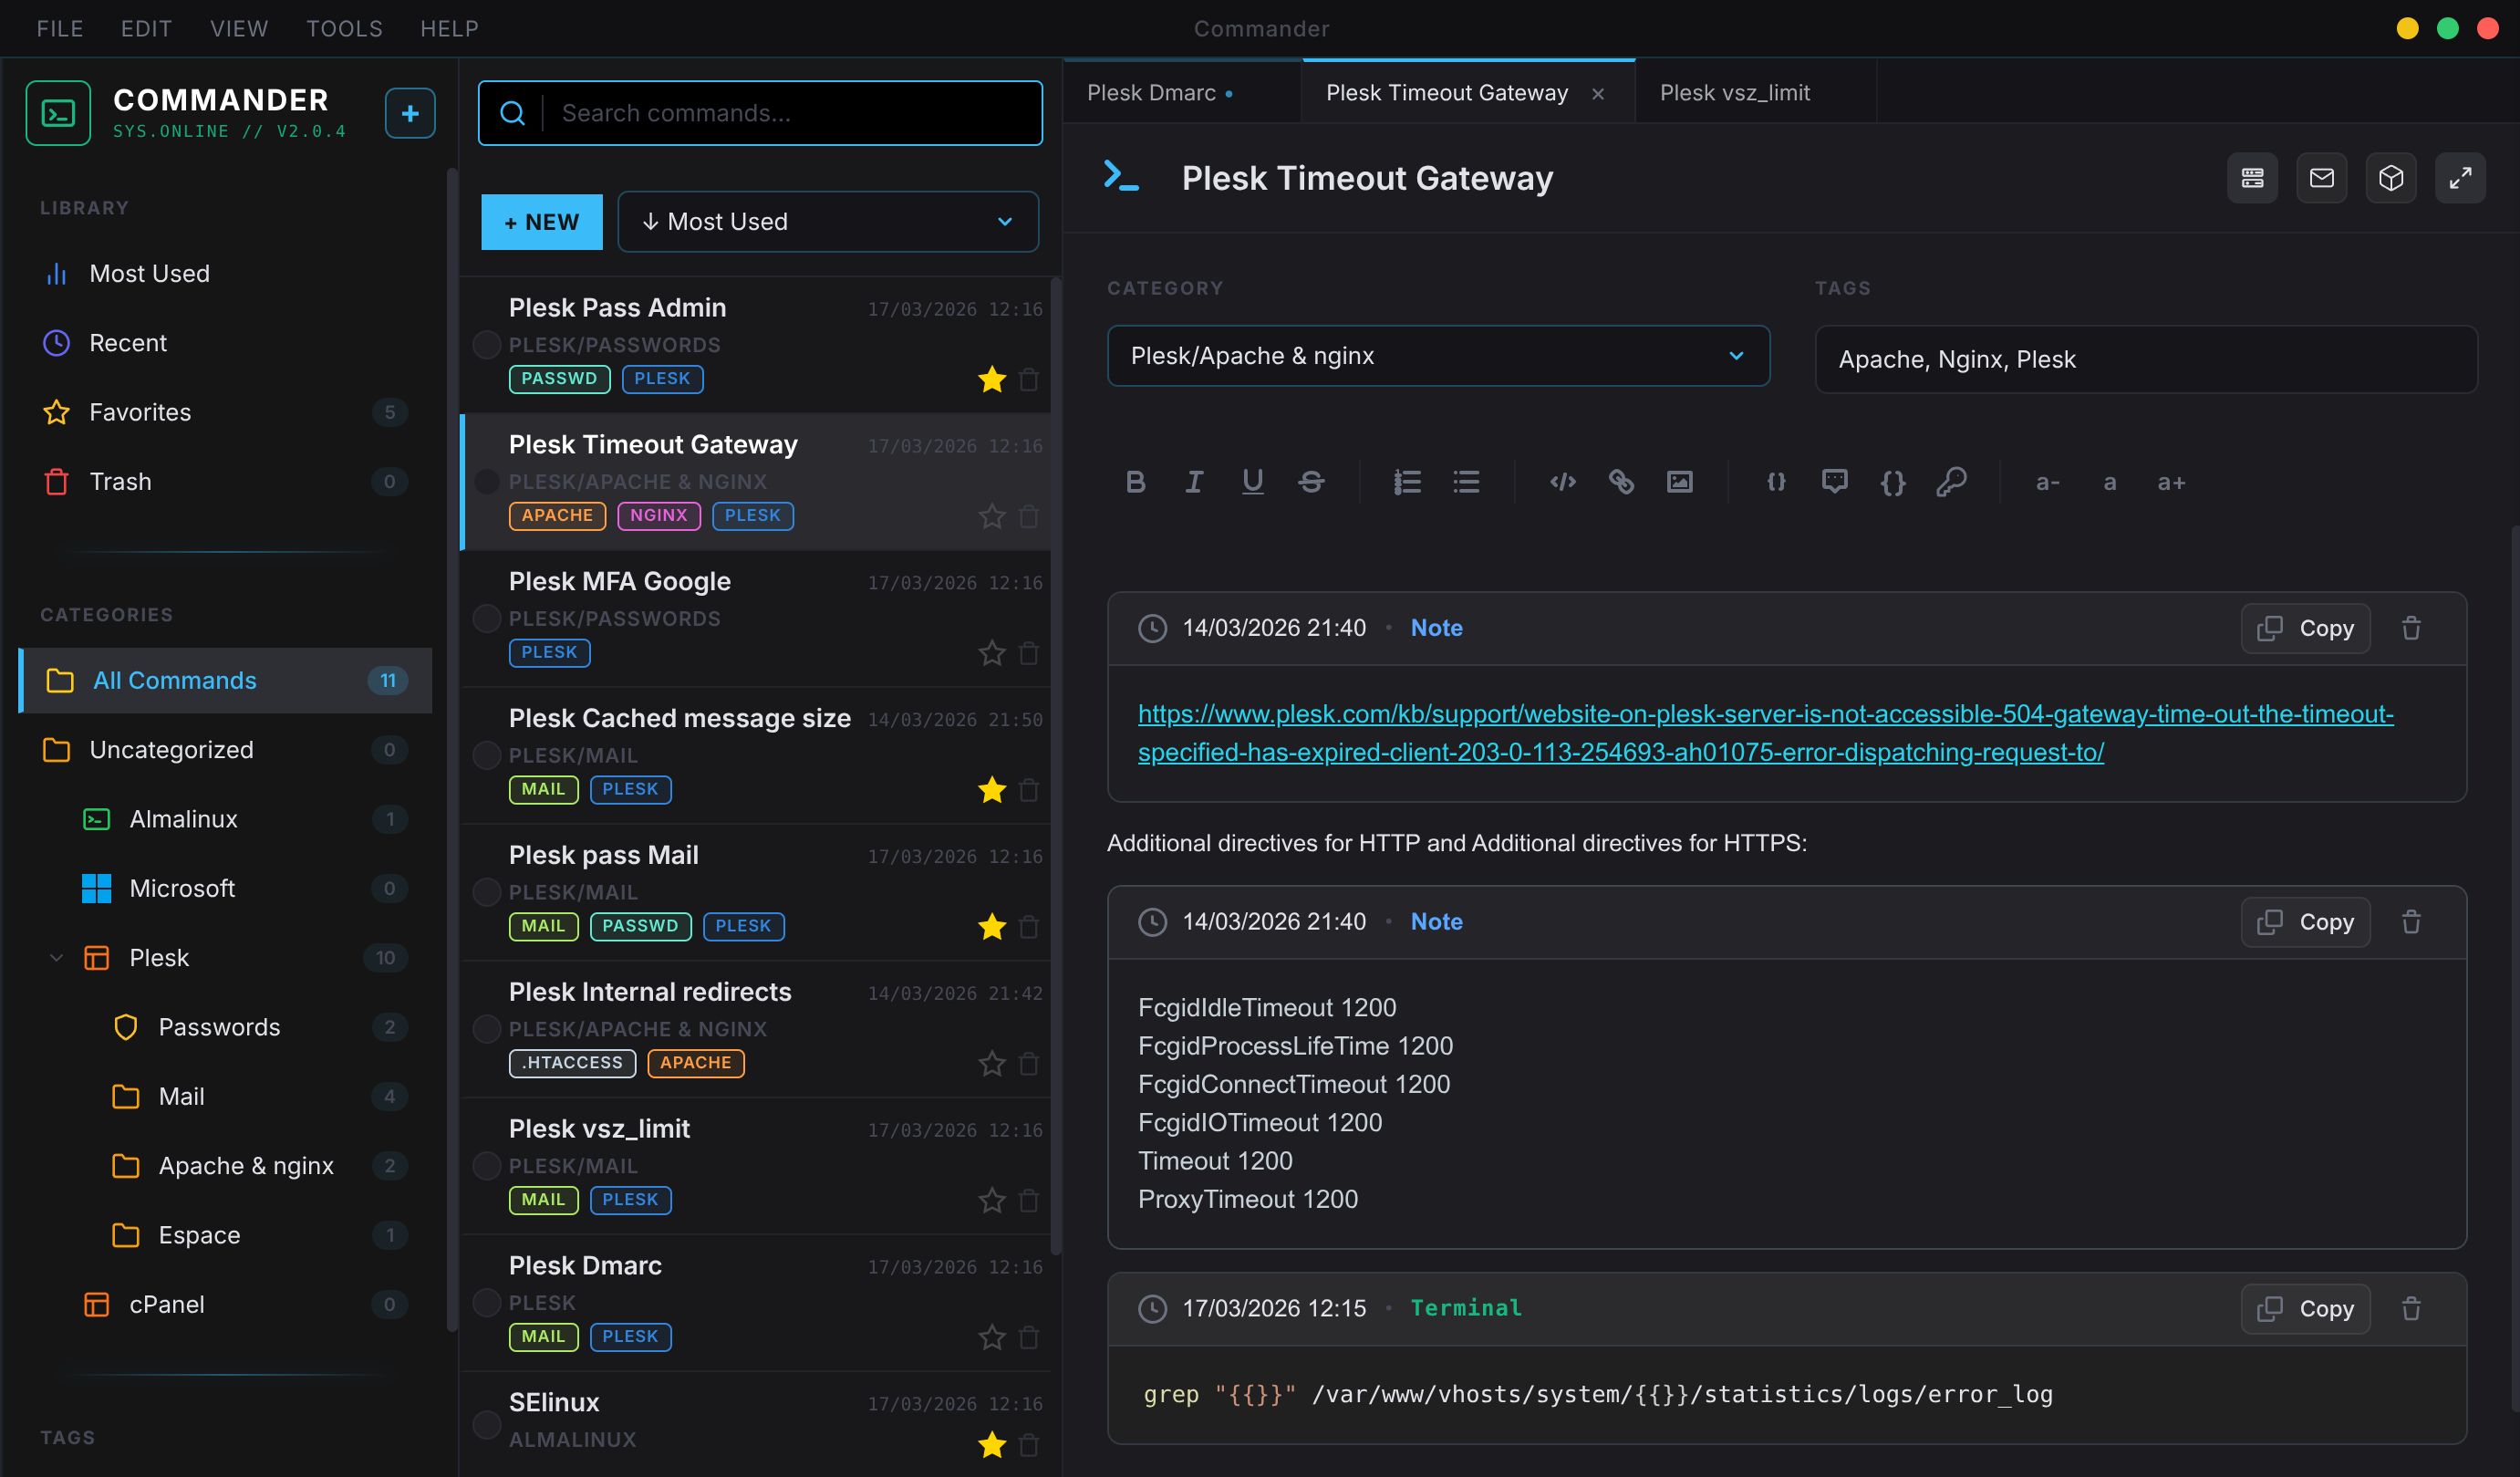Insert key credential icon in toolbar
Viewport: 2520px width, 1477px height.
point(1951,482)
